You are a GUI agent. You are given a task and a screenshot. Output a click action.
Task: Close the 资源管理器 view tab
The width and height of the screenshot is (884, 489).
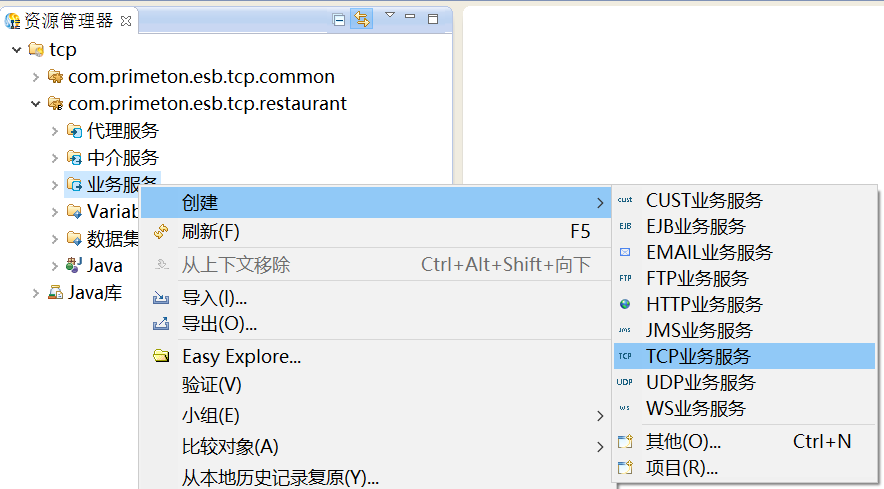125,21
